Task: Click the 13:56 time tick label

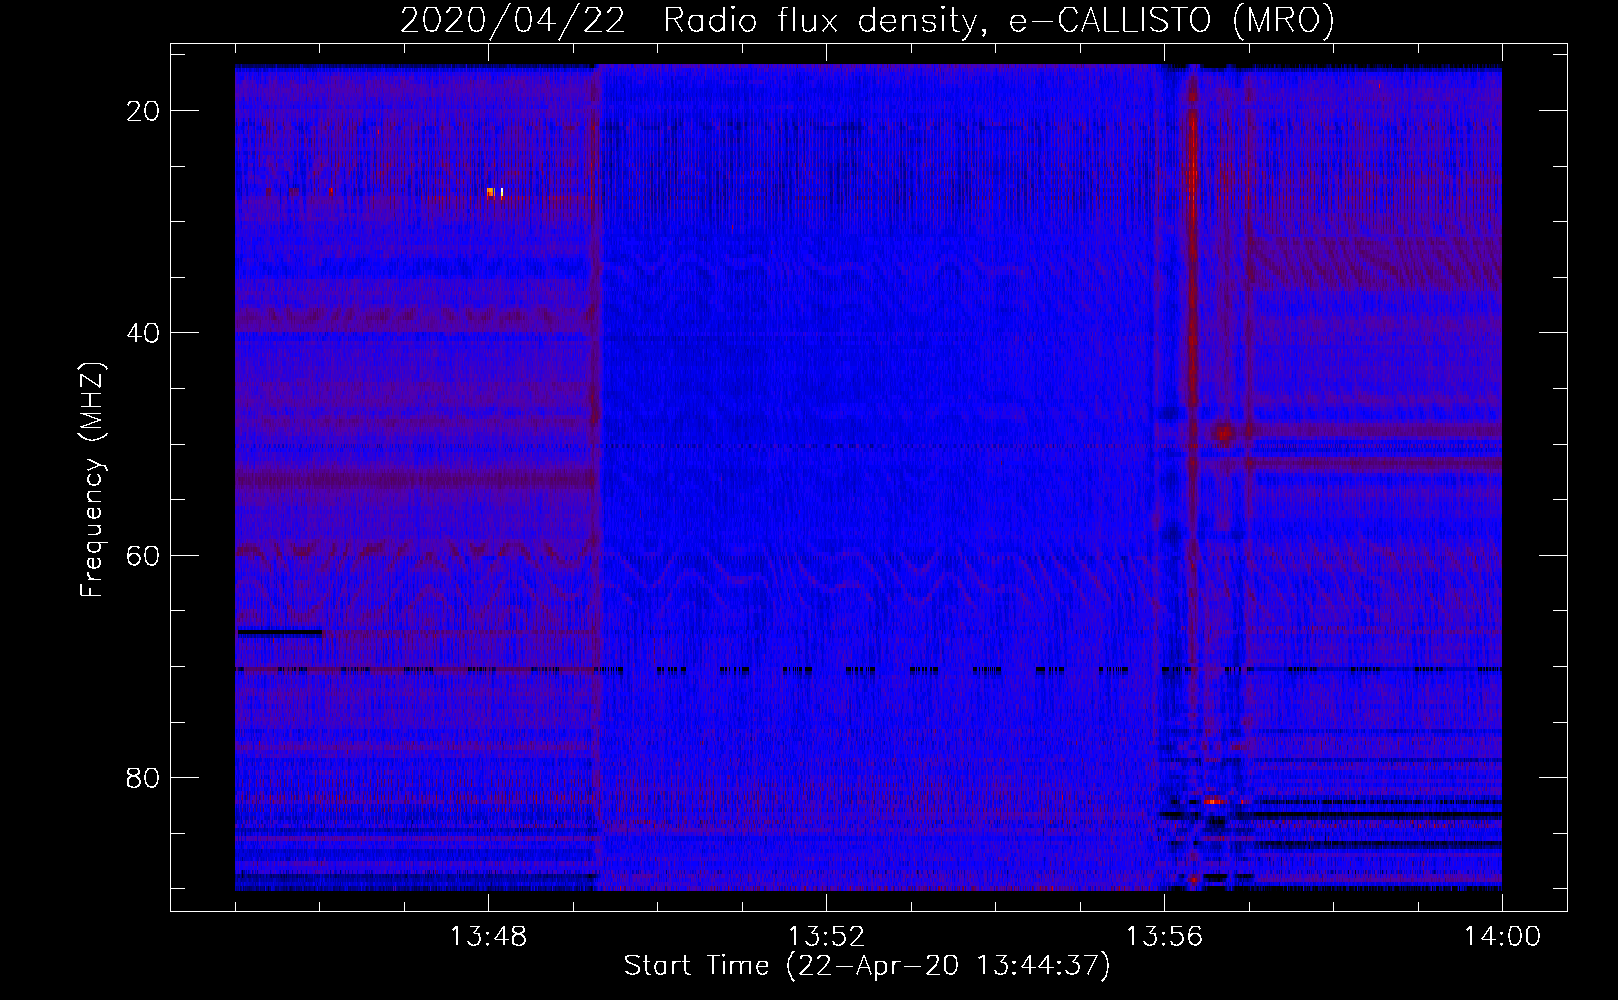Action: pyautogui.click(x=1164, y=937)
